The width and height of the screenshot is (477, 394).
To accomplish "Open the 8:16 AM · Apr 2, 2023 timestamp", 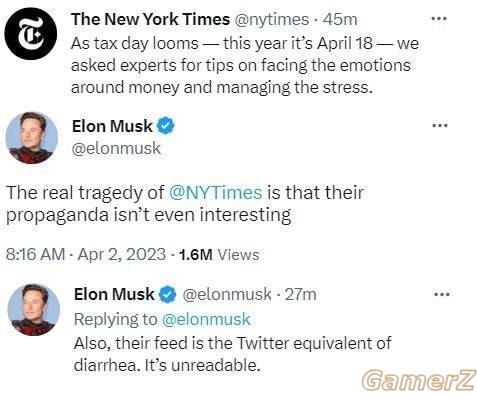I will (x=86, y=254).
